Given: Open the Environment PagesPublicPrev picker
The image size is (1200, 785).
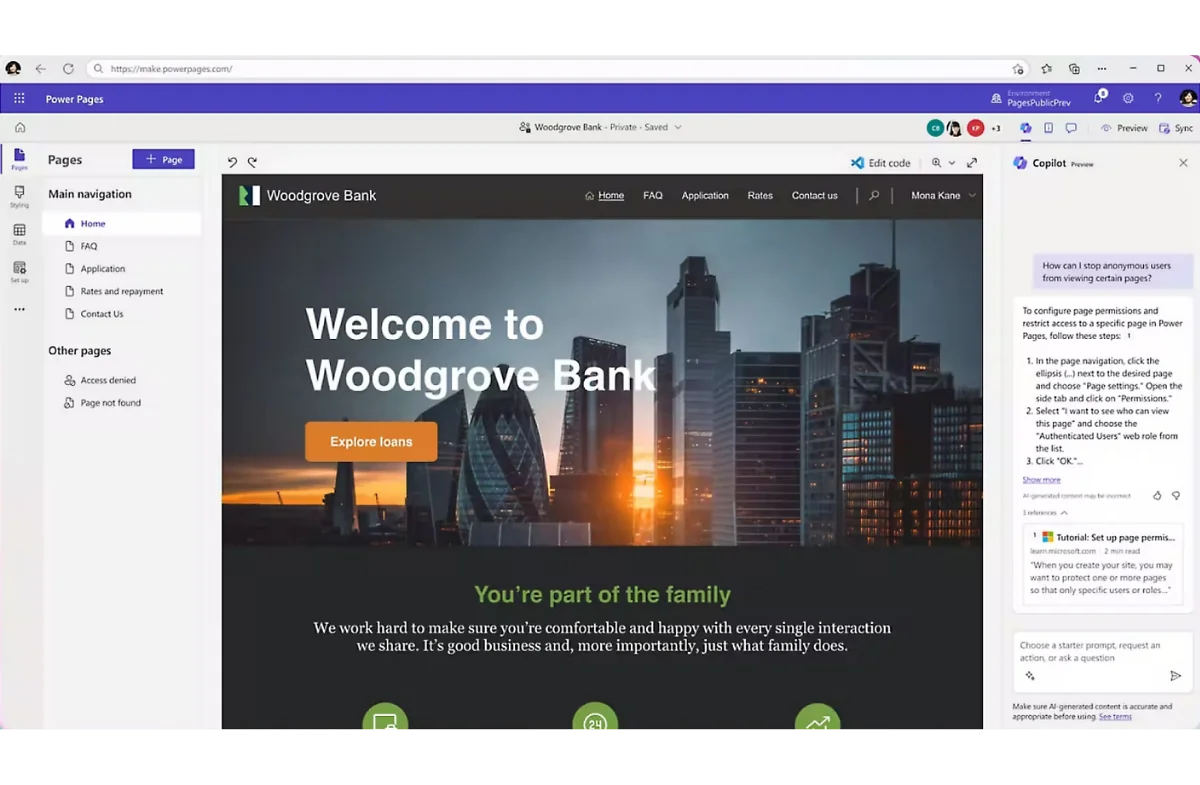Looking at the screenshot, I should coord(1031,98).
